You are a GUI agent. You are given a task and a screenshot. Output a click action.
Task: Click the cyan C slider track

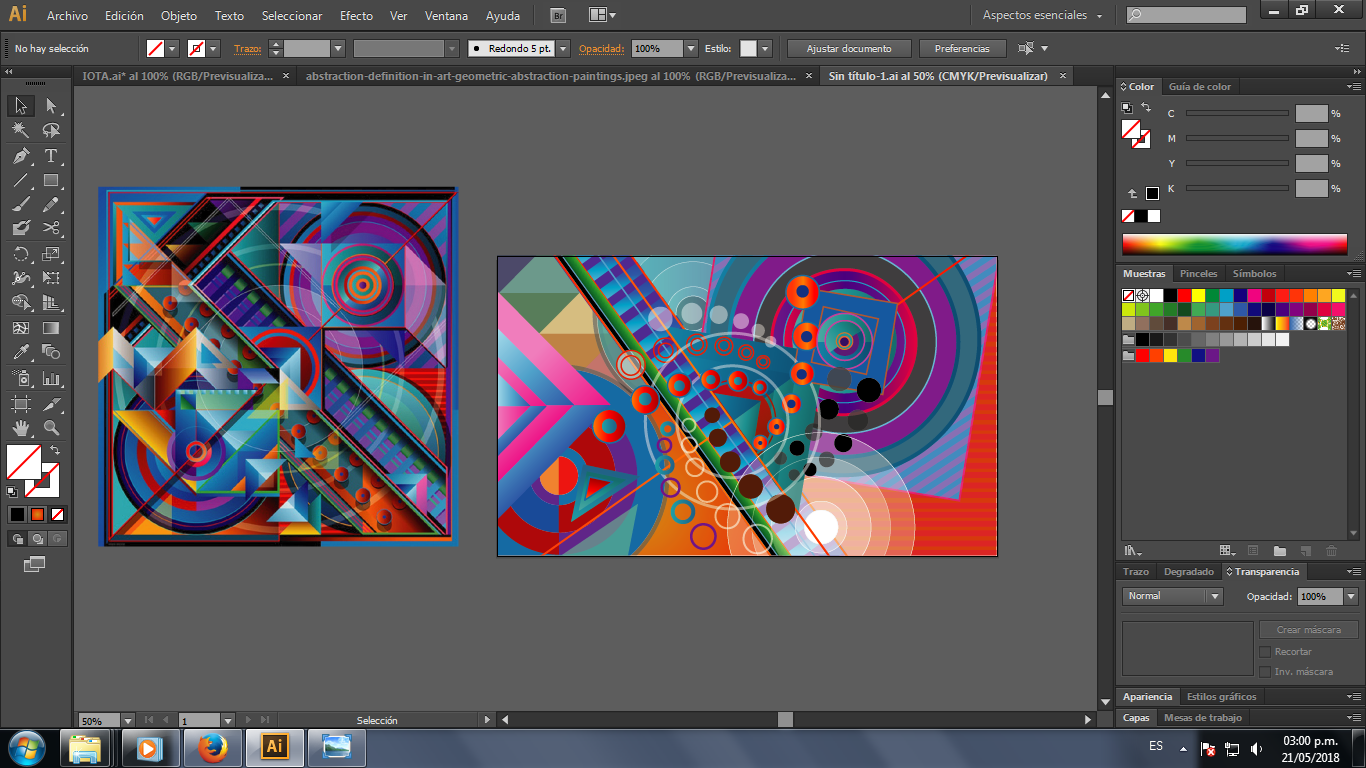click(x=1237, y=113)
